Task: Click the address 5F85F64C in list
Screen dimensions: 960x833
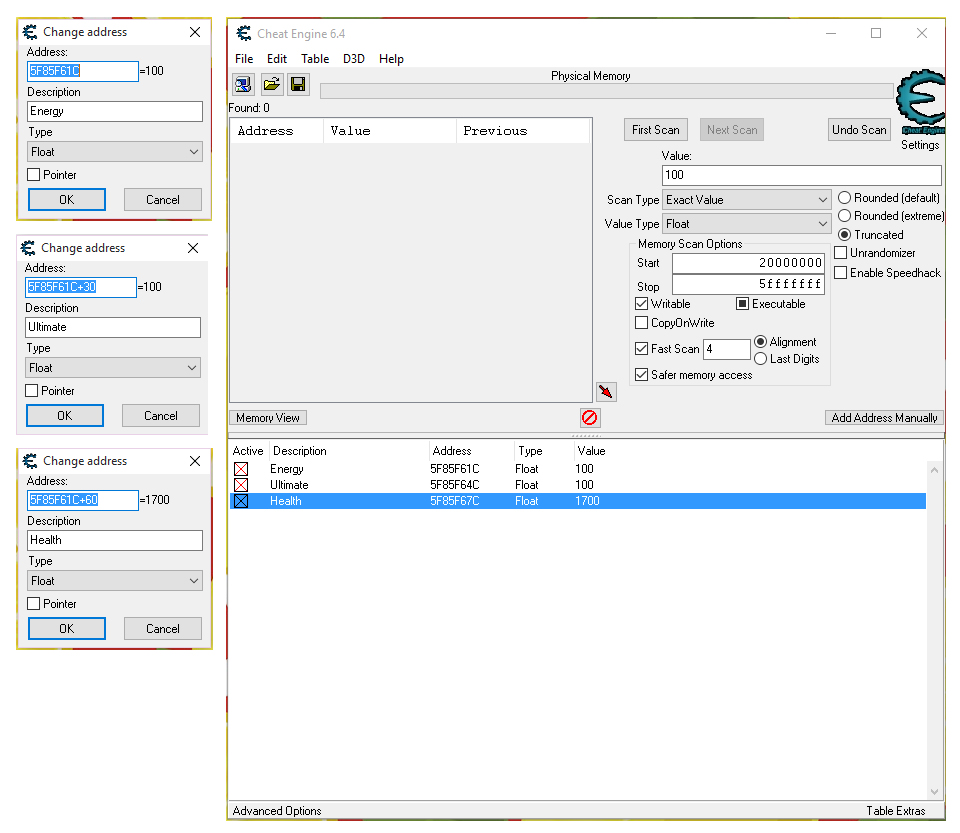Action: (x=454, y=485)
